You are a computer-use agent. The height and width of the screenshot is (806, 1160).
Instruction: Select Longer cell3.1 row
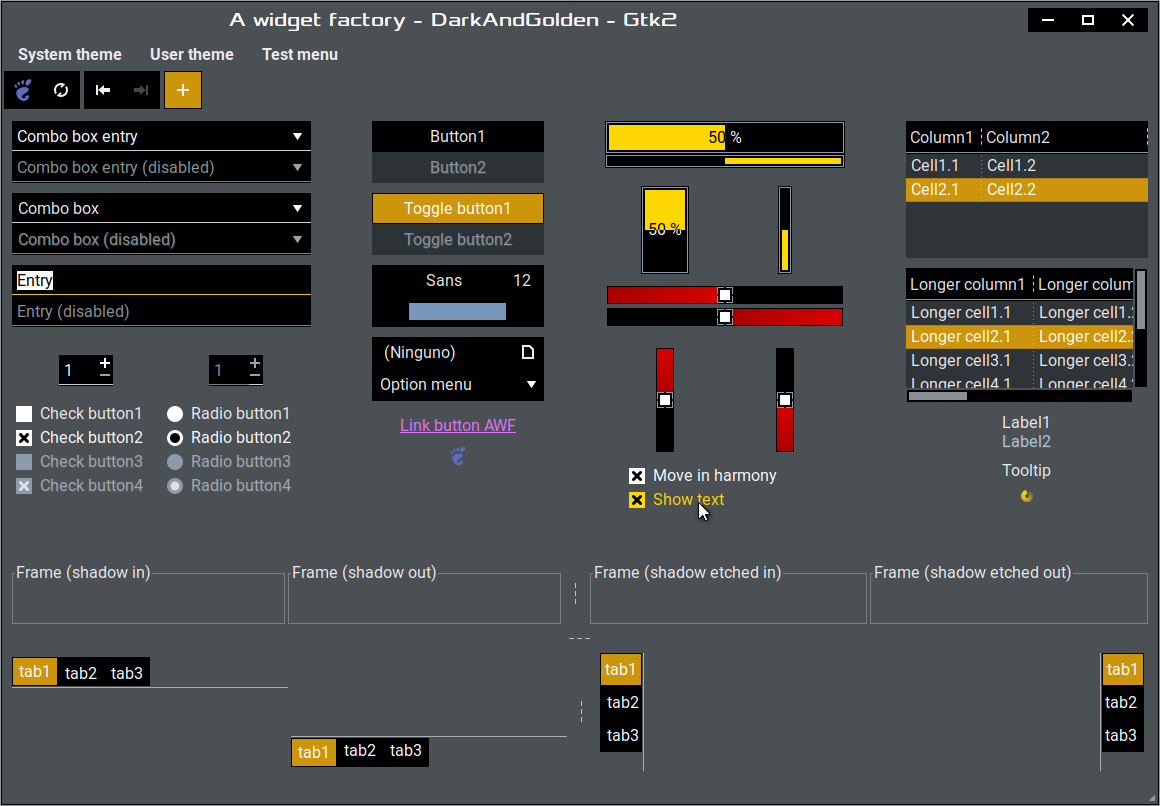pyautogui.click(x=1019, y=360)
